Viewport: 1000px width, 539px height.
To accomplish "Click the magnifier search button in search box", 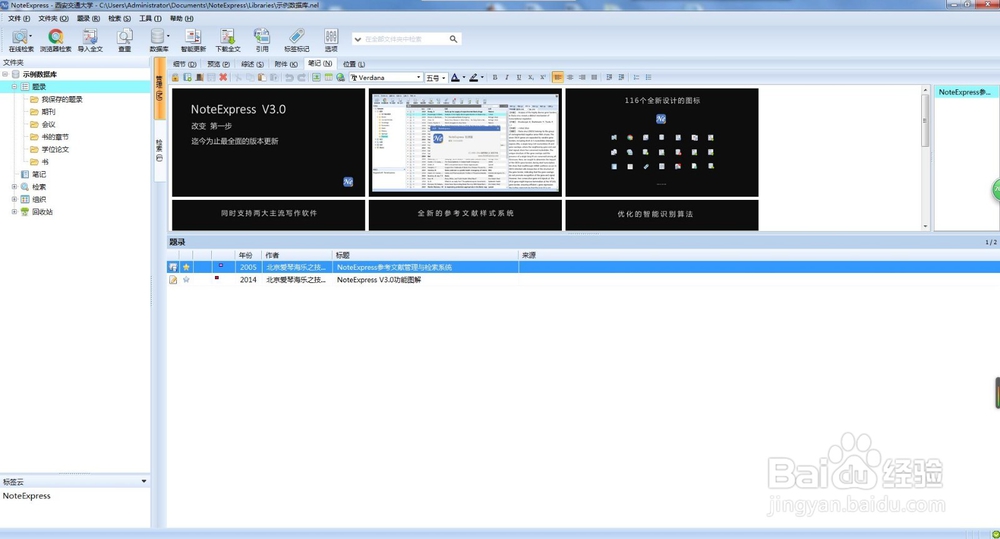I will click(453, 39).
